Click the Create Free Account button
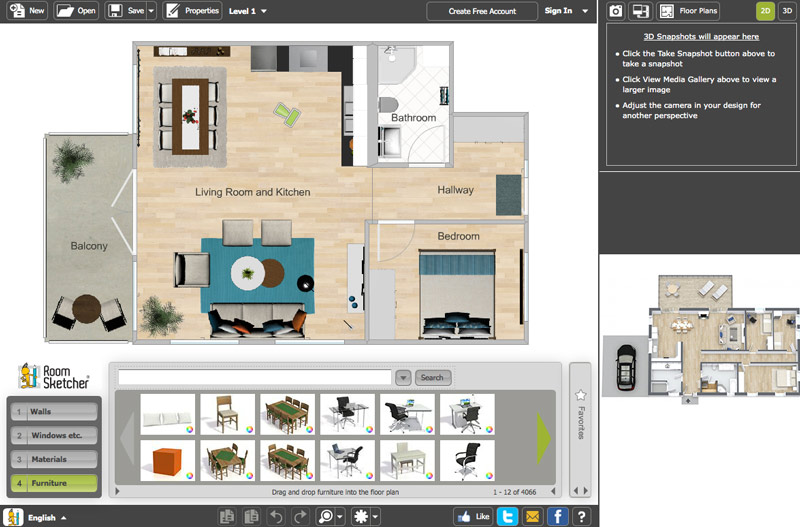The width and height of the screenshot is (800, 527). click(482, 11)
